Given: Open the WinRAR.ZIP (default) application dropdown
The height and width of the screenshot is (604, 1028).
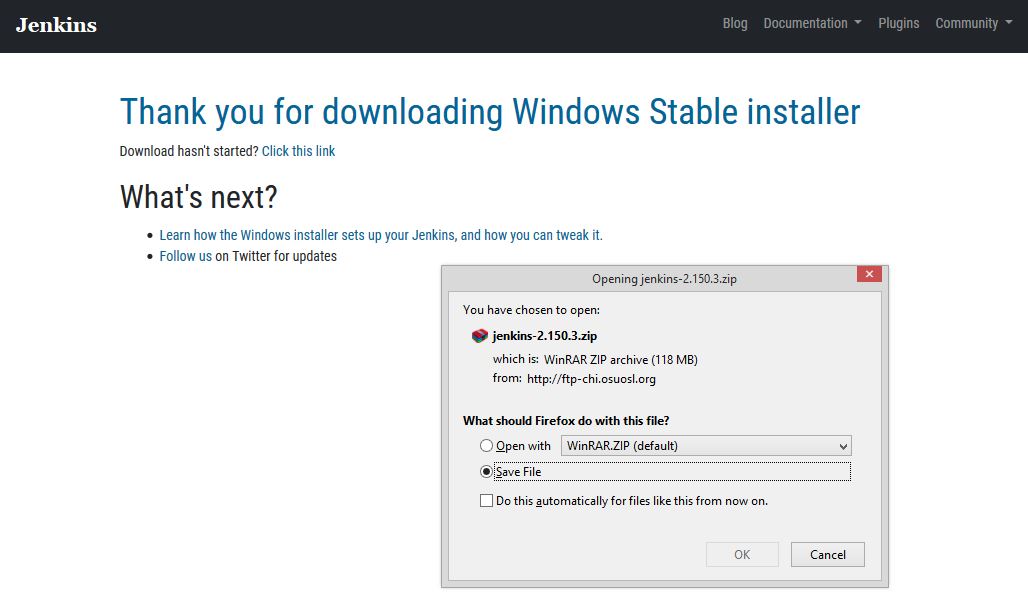Looking at the screenshot, I should tap(706, 445).
